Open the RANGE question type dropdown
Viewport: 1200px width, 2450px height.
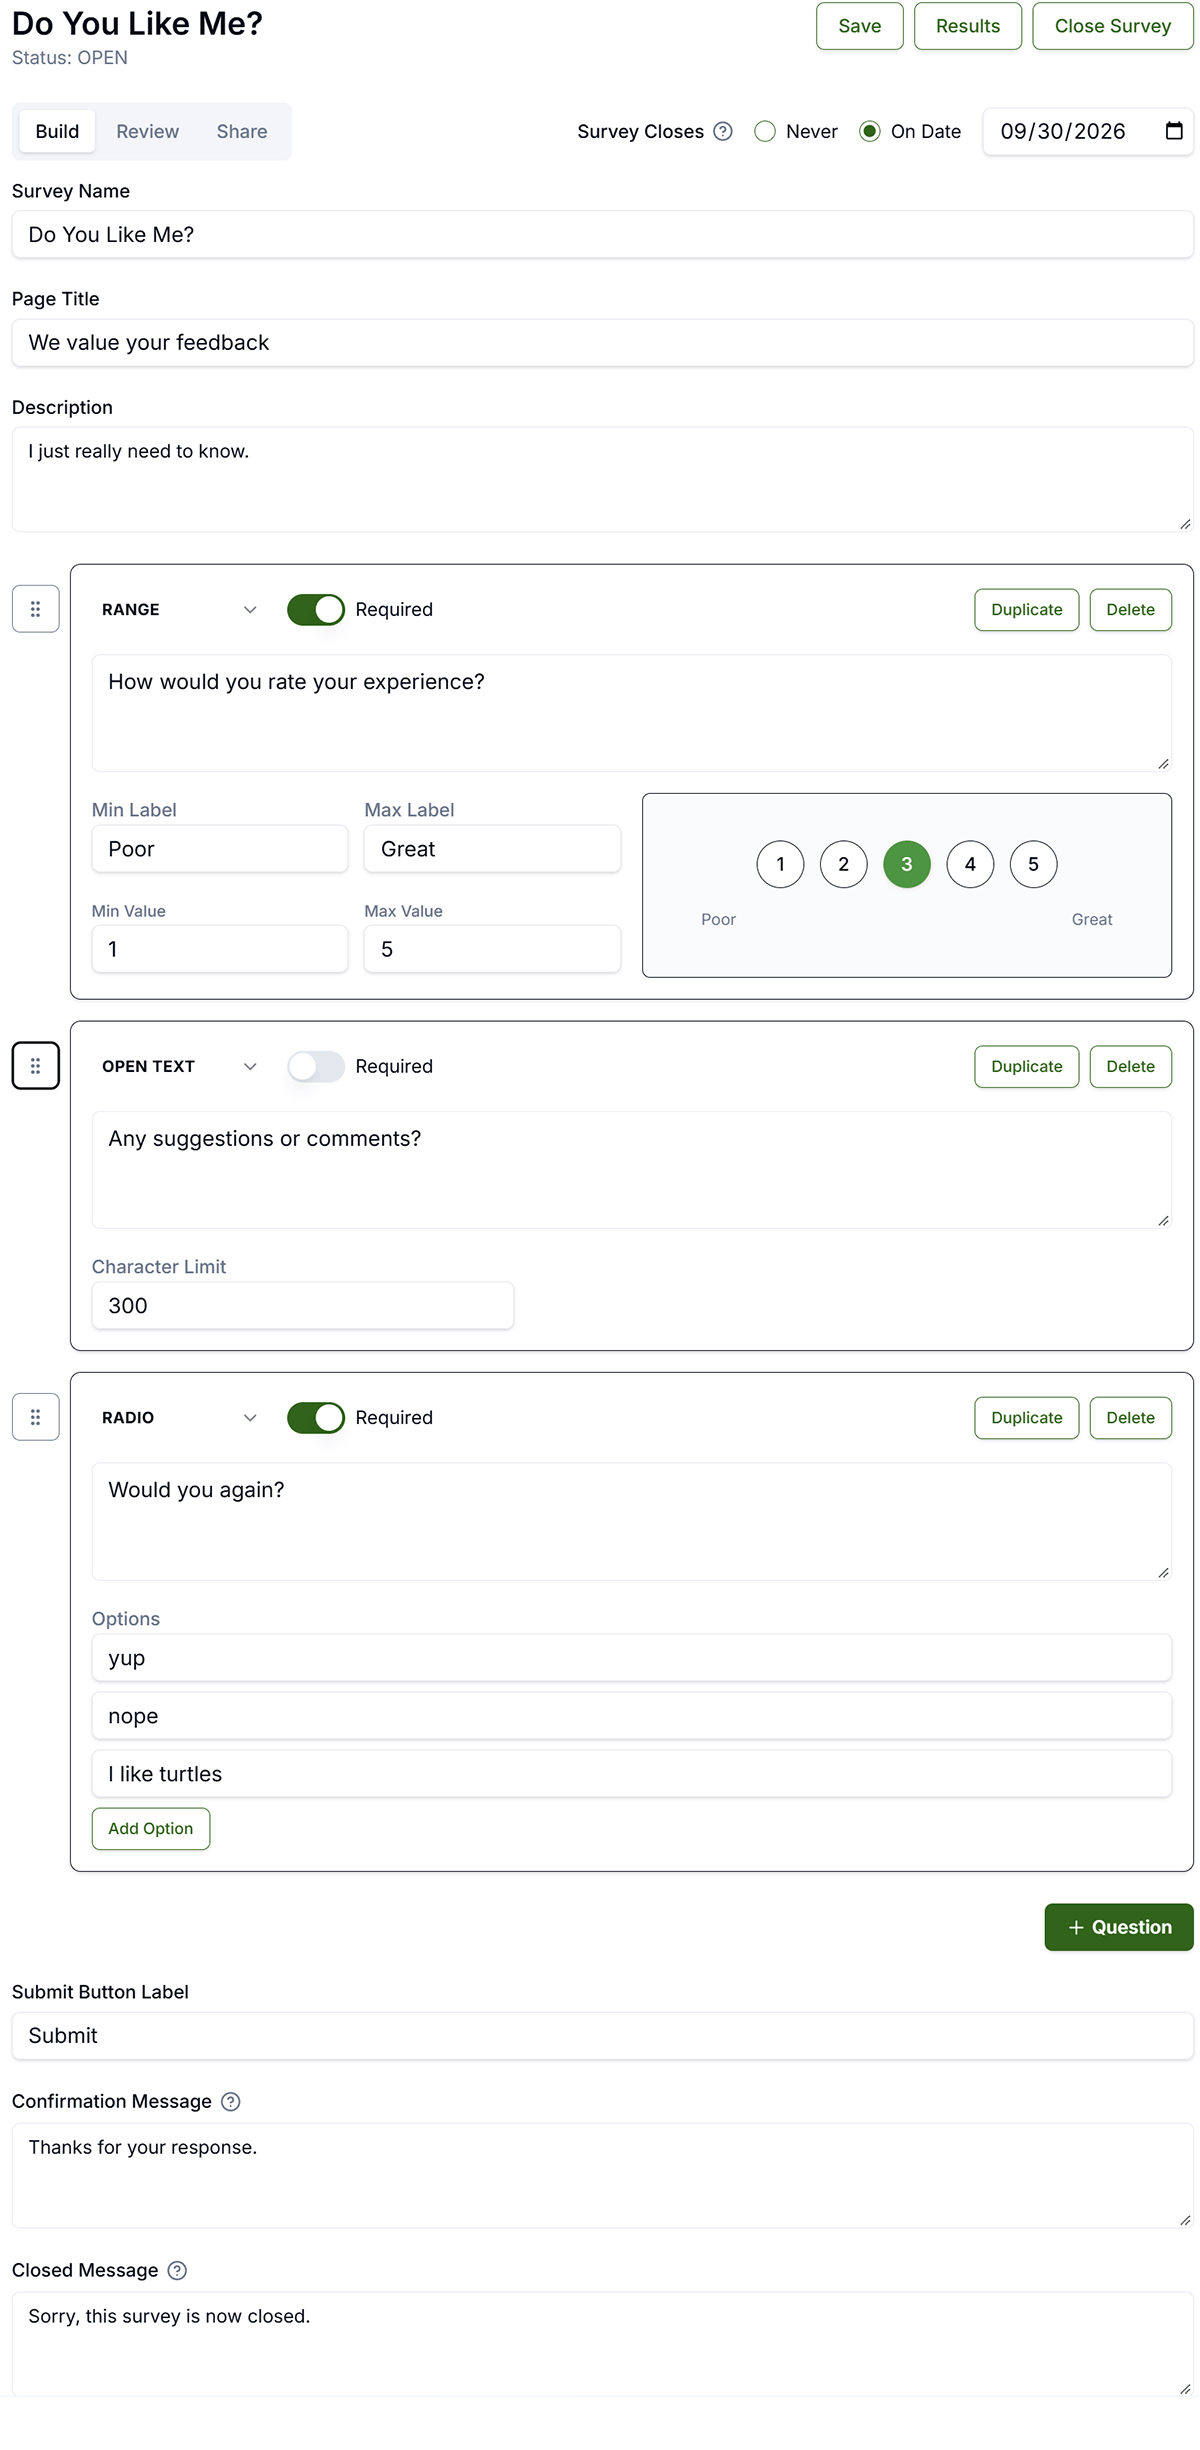pos(180,609)
